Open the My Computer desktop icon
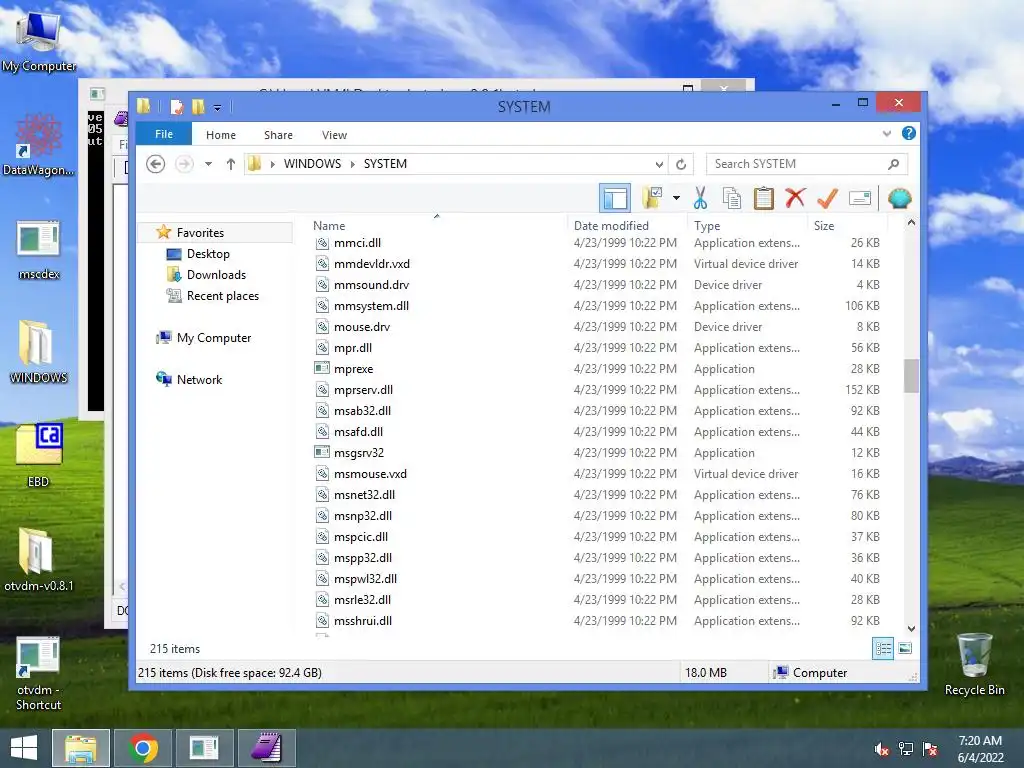 pos(39,40)
